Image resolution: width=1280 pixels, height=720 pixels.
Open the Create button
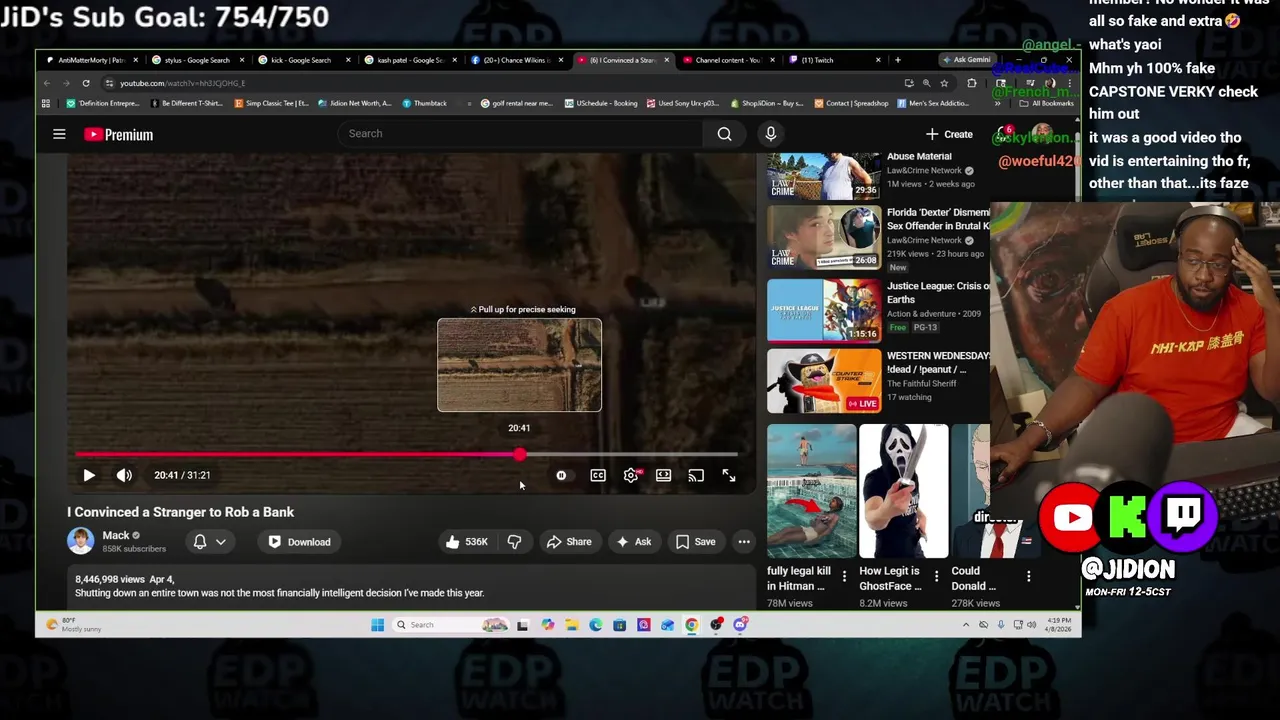coord(949,134)
